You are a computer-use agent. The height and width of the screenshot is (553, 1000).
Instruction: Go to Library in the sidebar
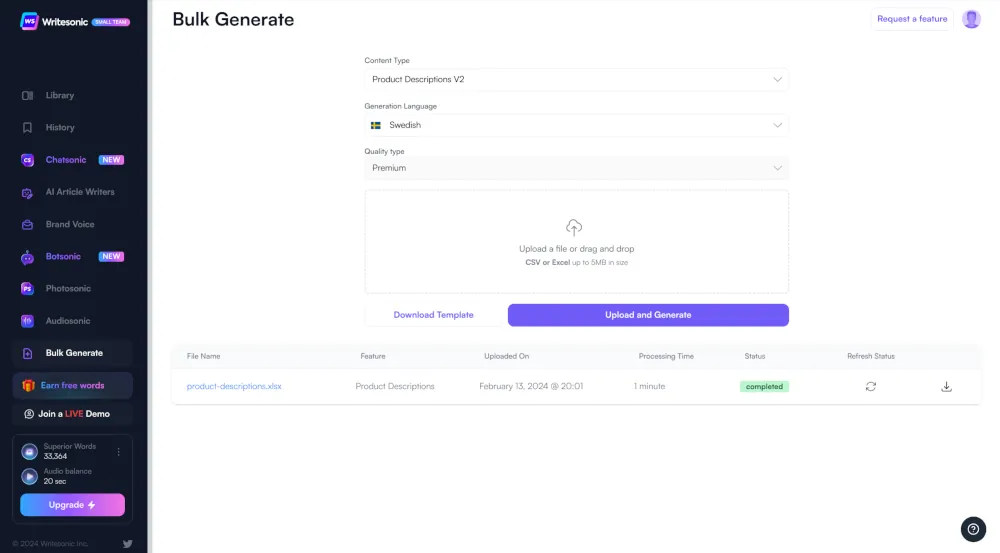point(60,96)
